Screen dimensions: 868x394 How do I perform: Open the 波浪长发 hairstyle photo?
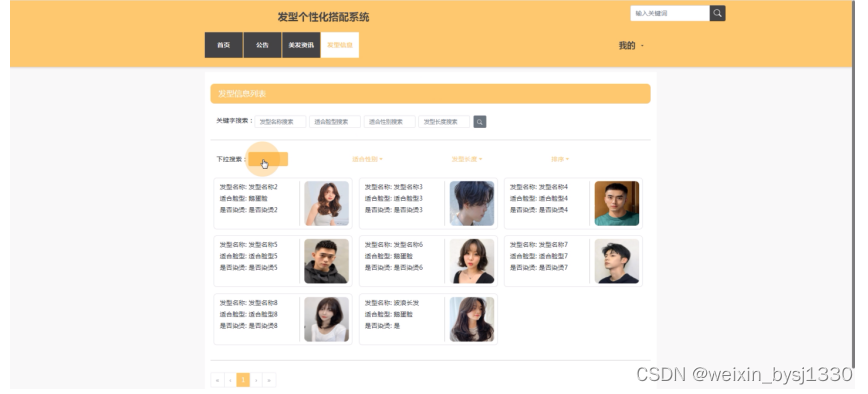pyautogui.click(x=472, y=319)
